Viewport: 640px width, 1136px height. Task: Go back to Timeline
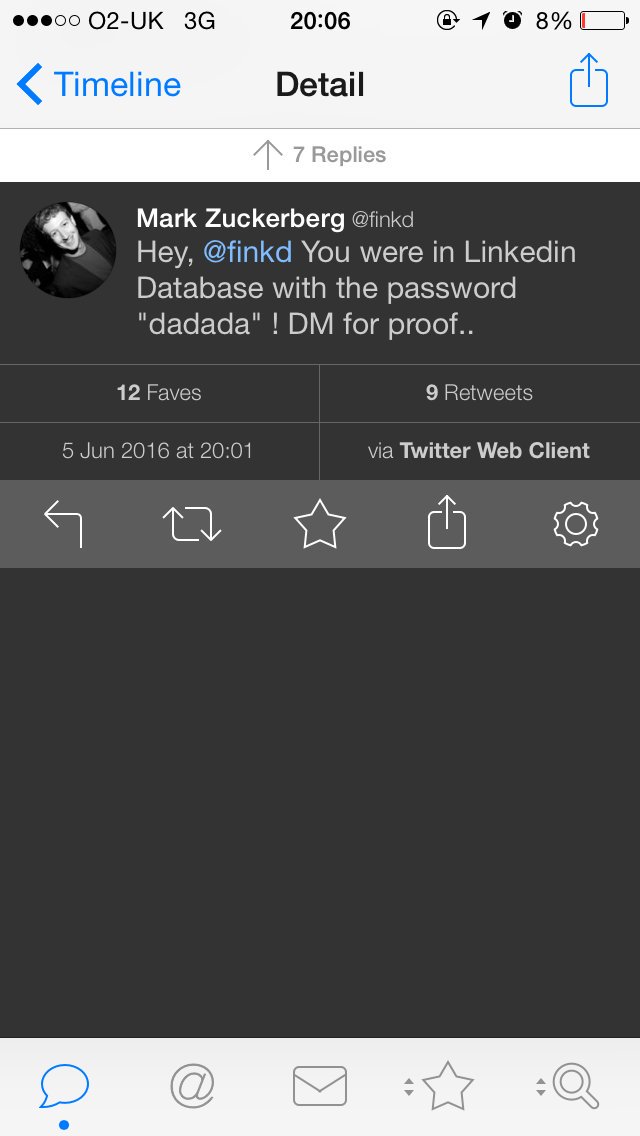coord(99,85)
